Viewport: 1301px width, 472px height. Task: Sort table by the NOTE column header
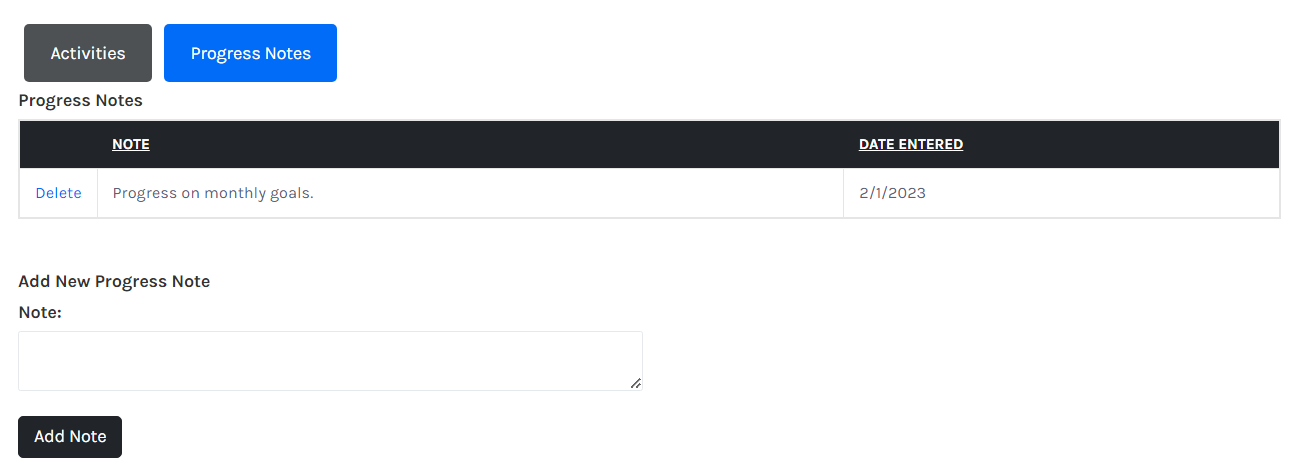[x=131, y=144]
